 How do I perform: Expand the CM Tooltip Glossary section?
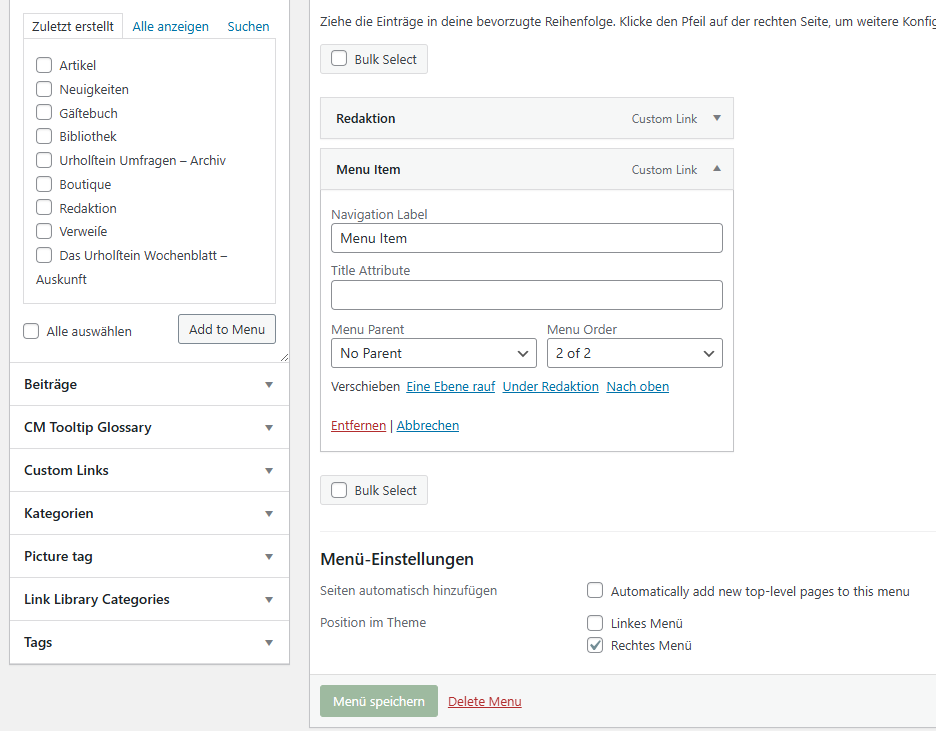point(268,428)
